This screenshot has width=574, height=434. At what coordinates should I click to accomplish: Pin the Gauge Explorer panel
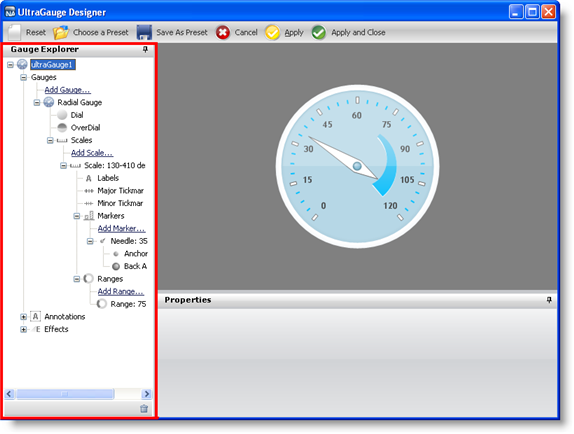(145, 49)
